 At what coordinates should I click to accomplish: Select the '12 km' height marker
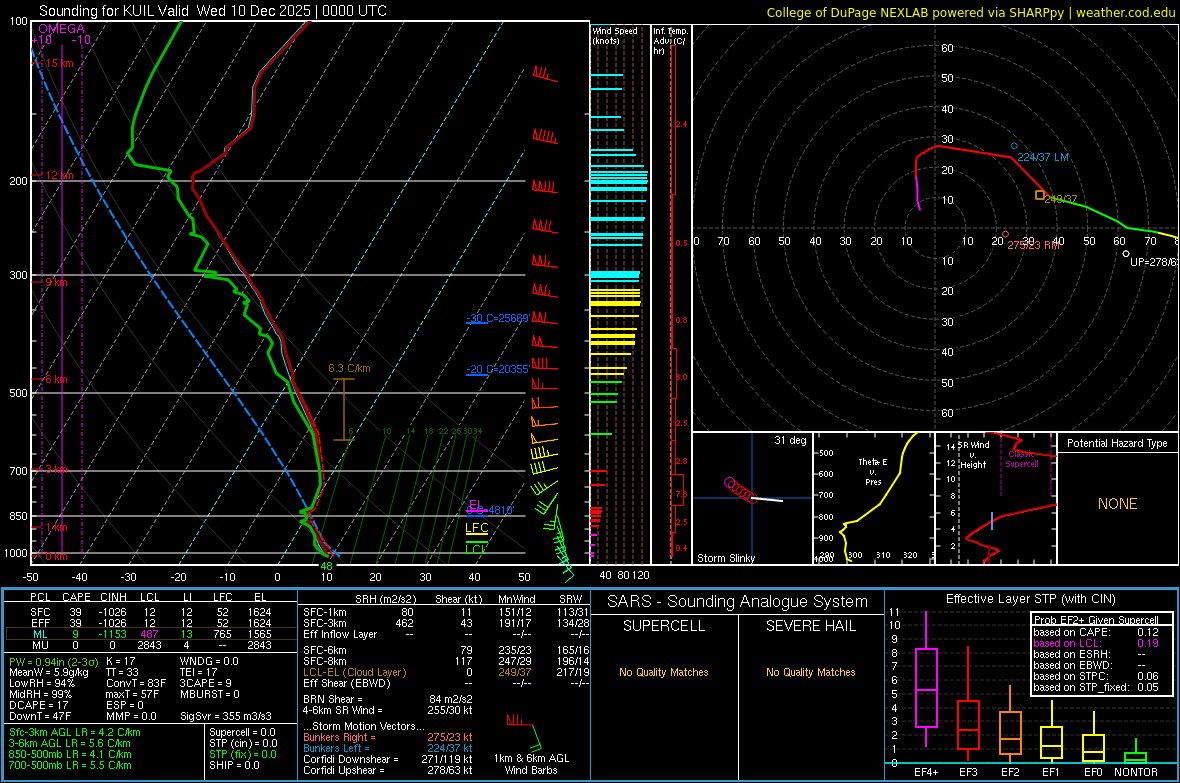[57, 175]
